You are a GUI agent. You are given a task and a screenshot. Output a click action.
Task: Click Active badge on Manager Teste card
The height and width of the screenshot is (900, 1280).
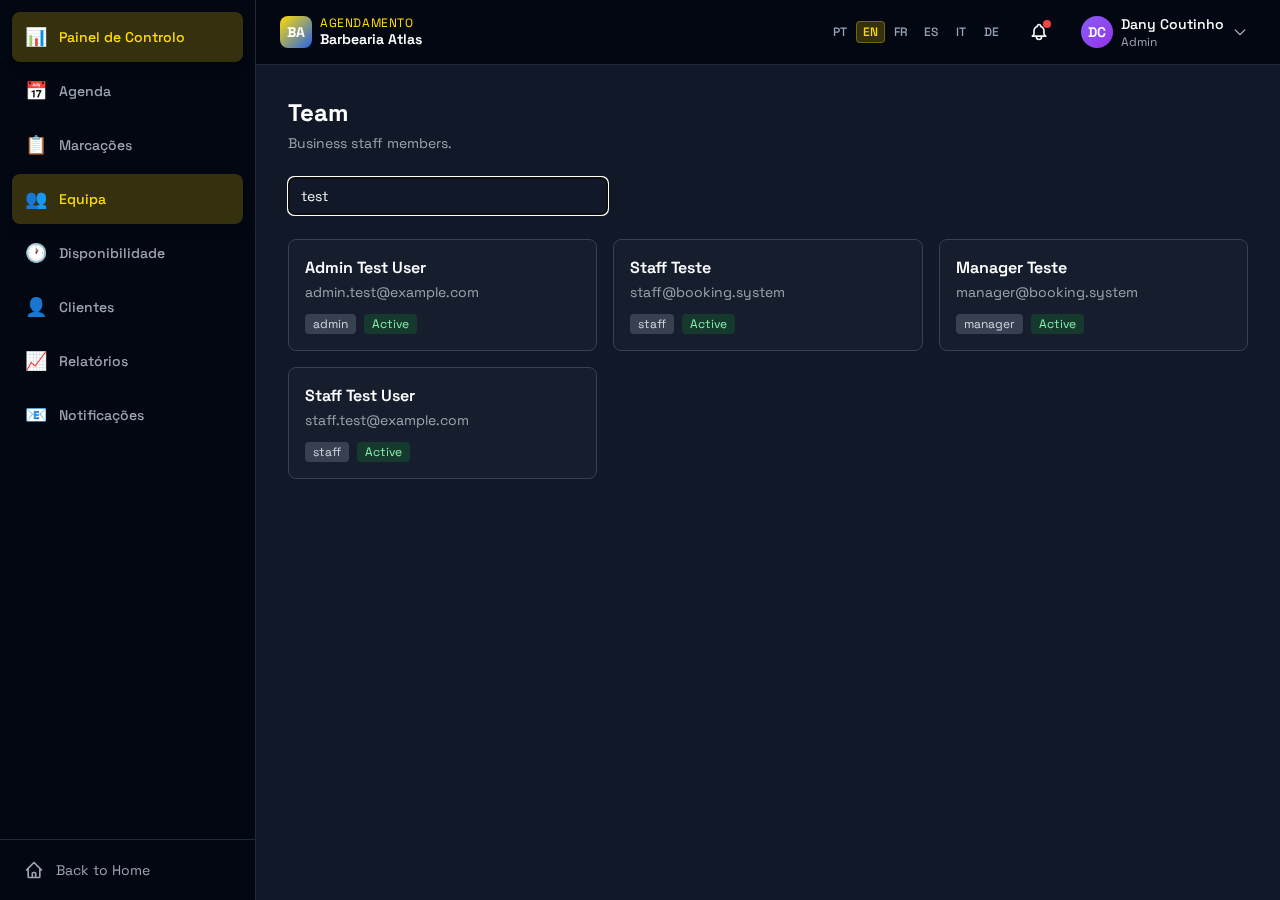(1057, 324)
